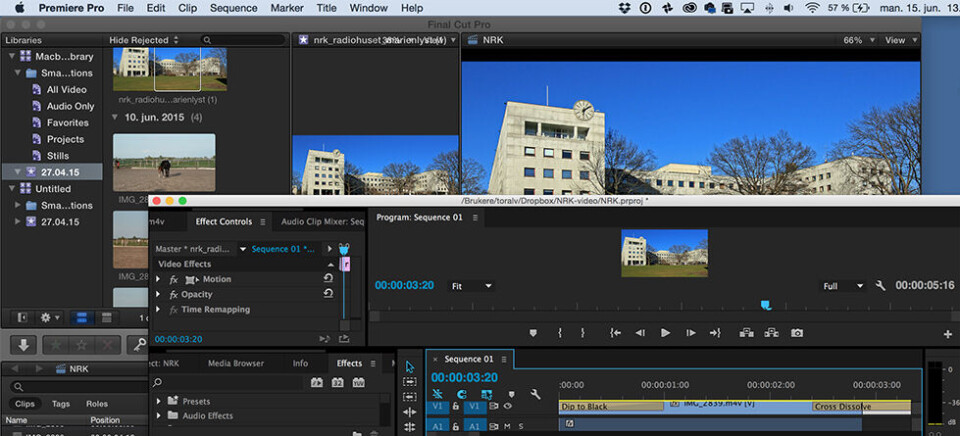Screen dimensions: 960x436
Task: Mute the A1 audio track
Action: click(x=508, y=426)
